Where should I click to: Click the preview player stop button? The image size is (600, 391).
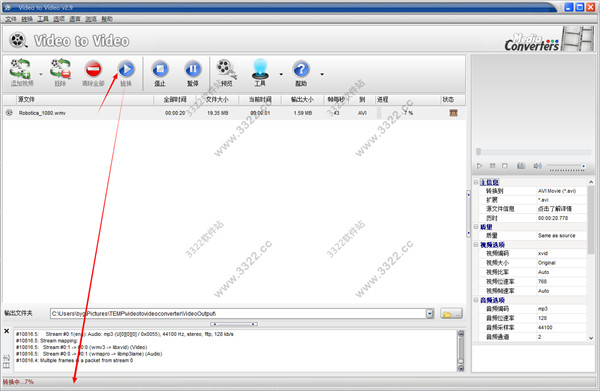[x=505, y=166]
